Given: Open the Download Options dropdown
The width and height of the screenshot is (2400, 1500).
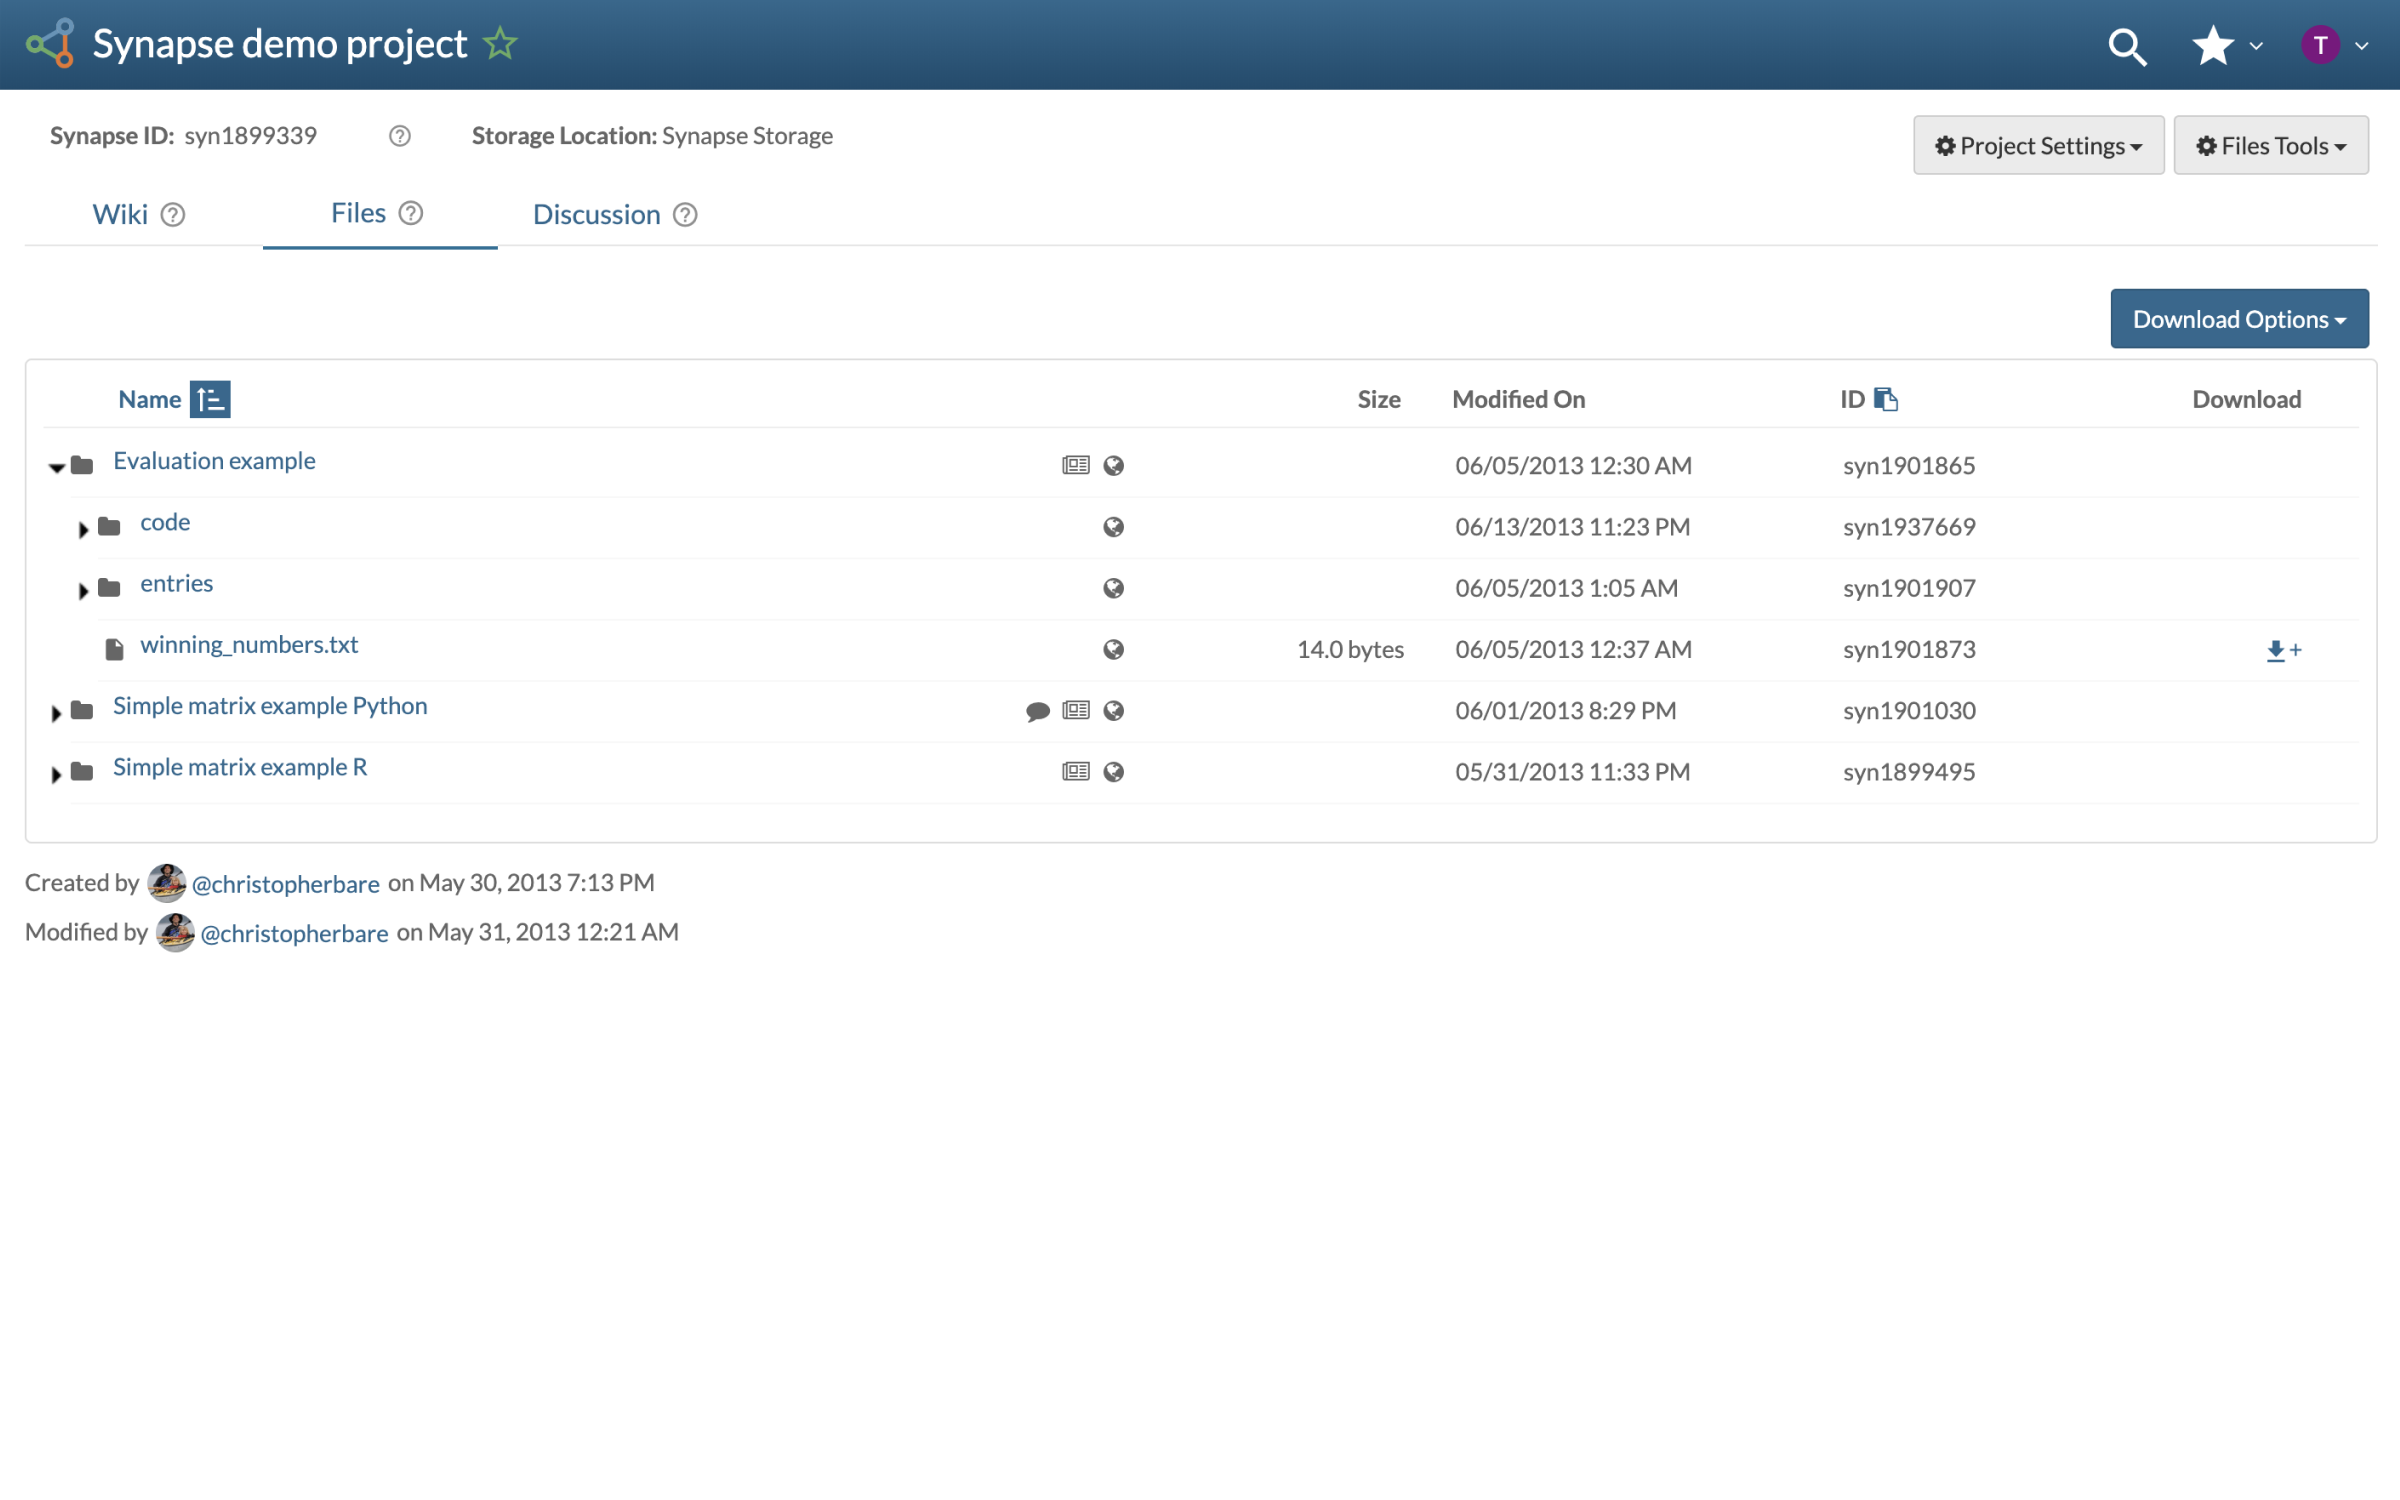Looking at the screenshot, I should (x=2238, y=319).
